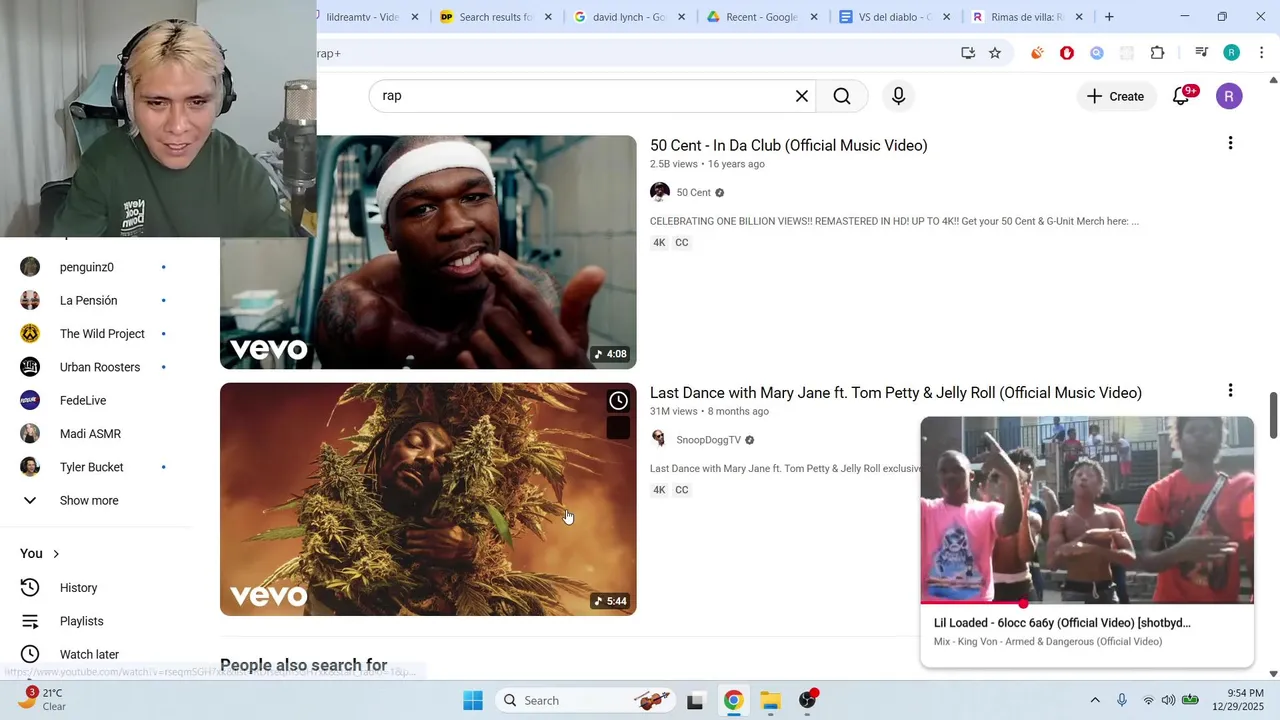Image resolution: width=1280 pixels, height=720 pixels.
Task: Bookmark this page with the star icon
Action: coord(995,53)
